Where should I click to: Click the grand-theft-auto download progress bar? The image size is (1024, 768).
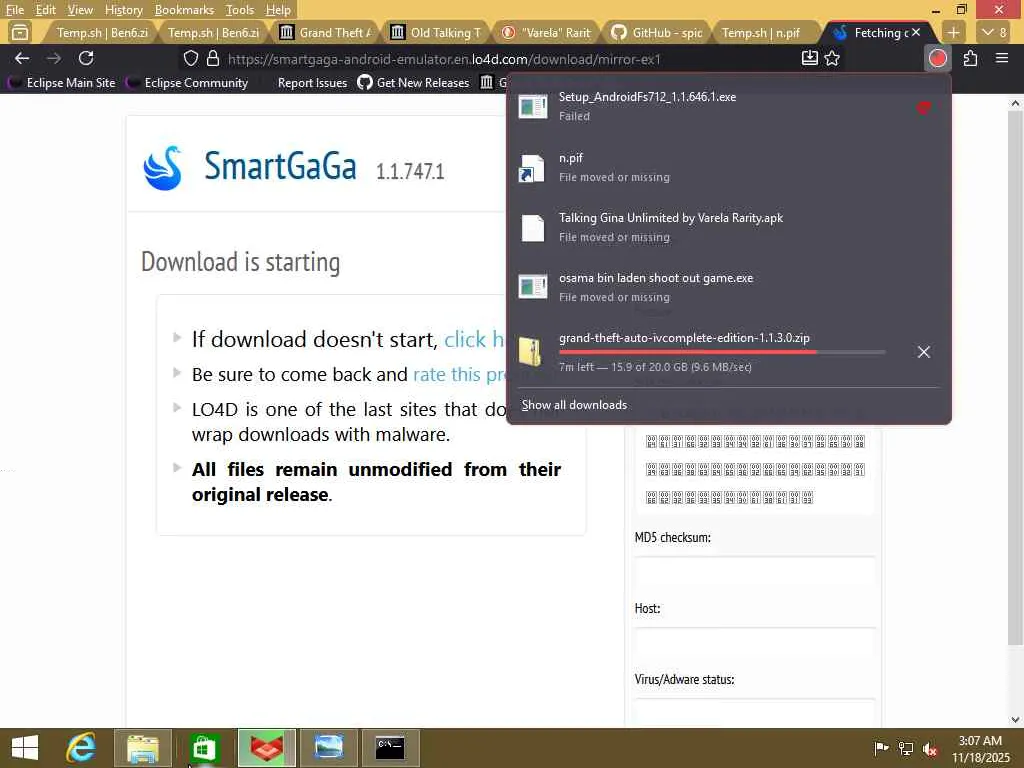click(x=722, y=352)
